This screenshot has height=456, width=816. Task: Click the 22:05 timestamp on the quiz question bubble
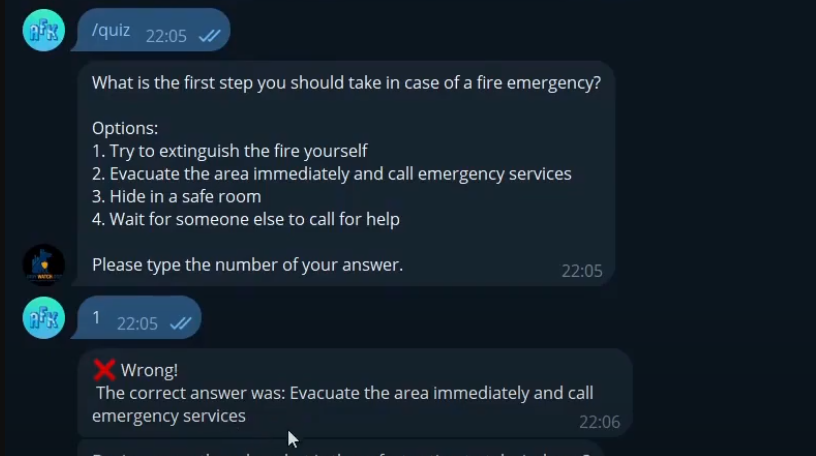582,271
